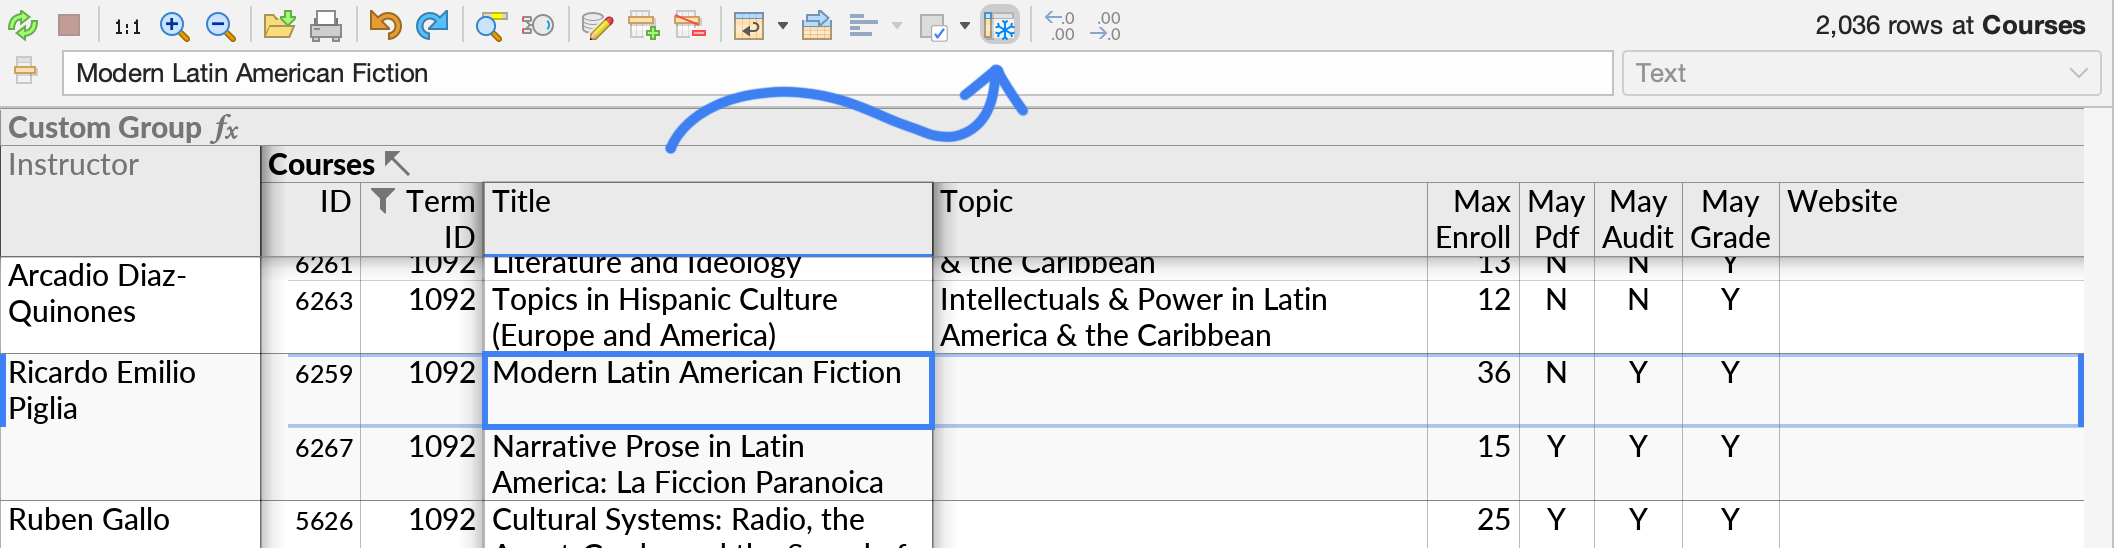2114x548 pixels.
Task: Click the add row icon
Action: pyautogui.click(x=643, y=26)
